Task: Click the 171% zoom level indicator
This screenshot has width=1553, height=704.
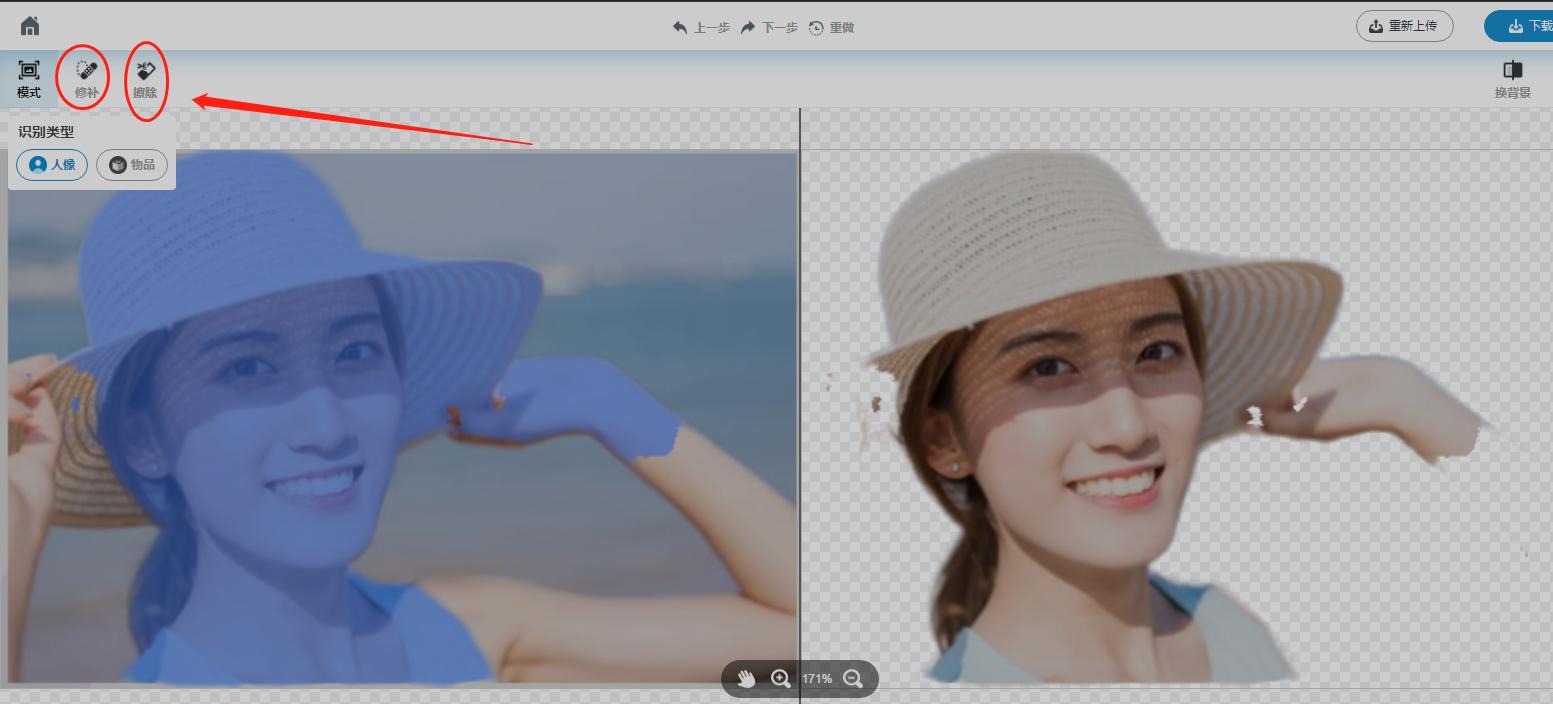Action: (x=817, y=678)
